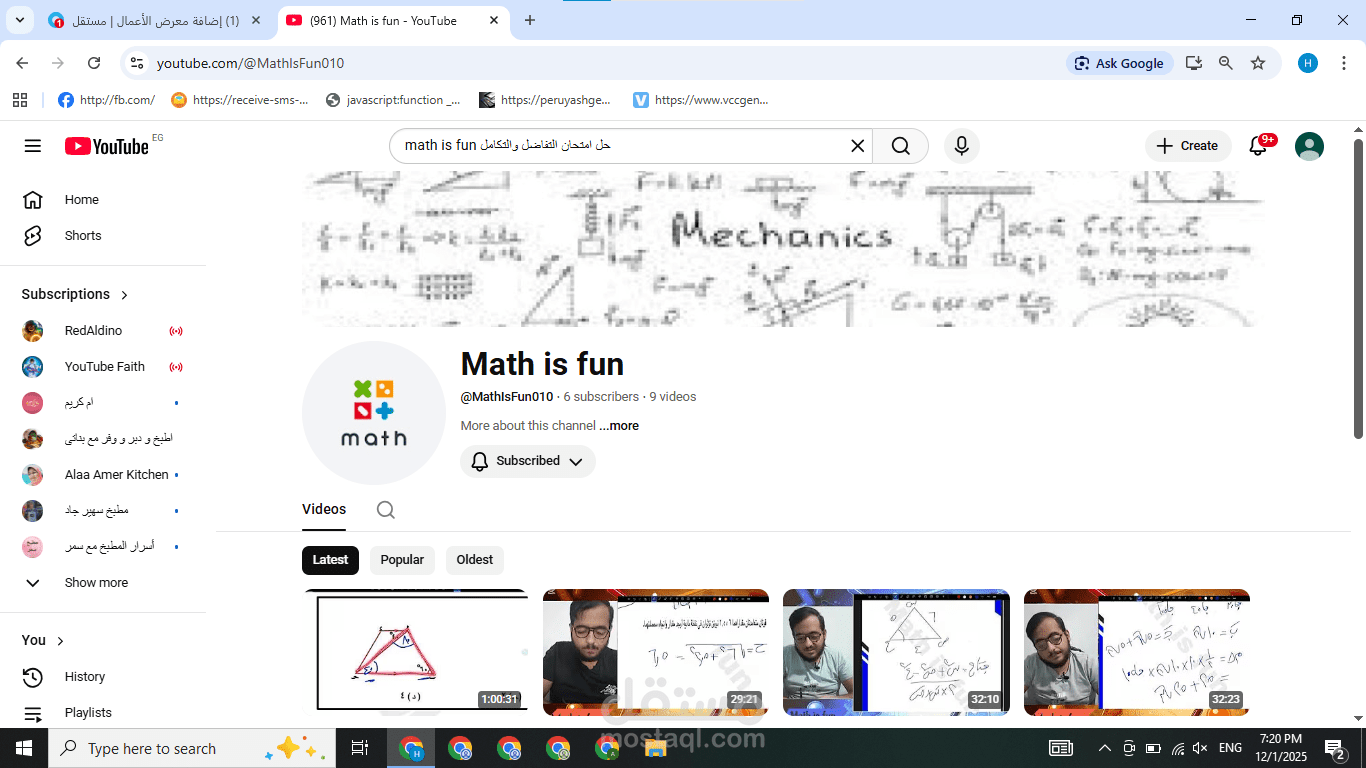This screenshot has width=1366, height=768.
Task: Click the magnifier search button
Action: tap(900, 146)
